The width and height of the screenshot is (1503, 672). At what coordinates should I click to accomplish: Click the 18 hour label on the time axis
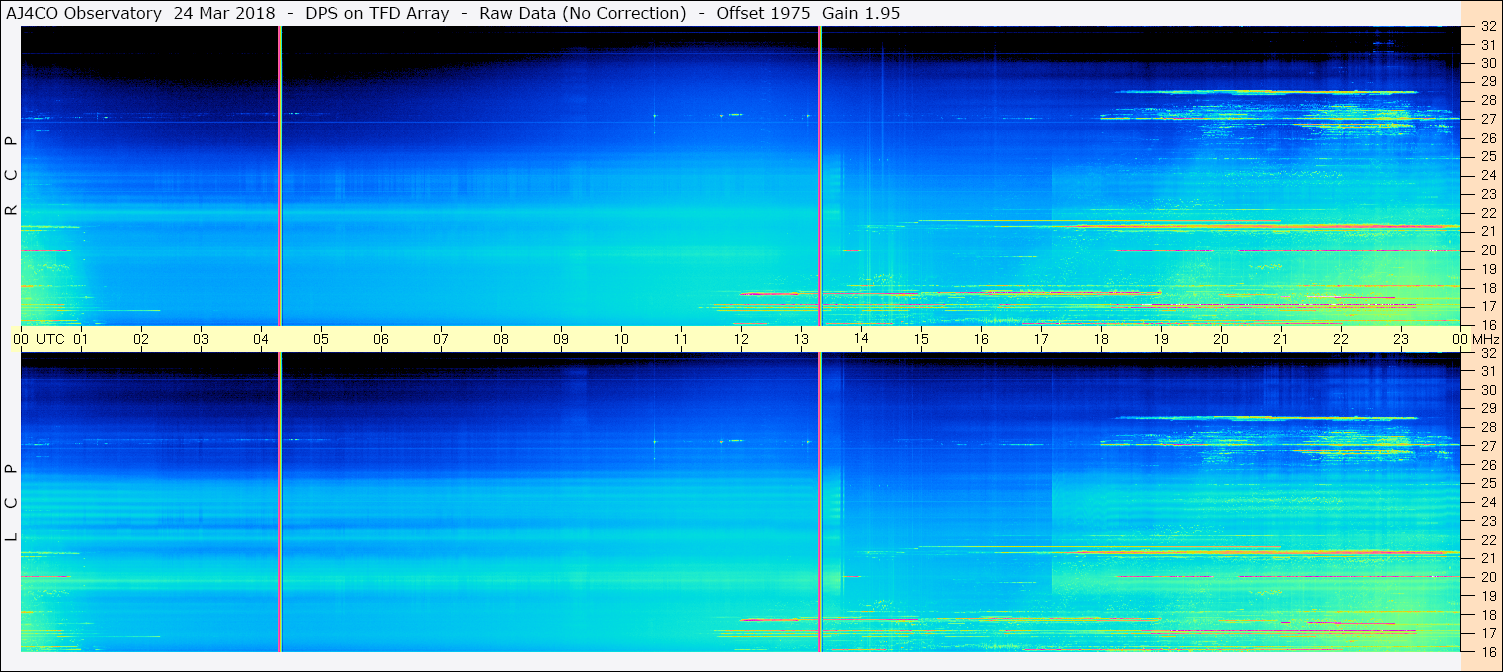(x=1101, y=339)
